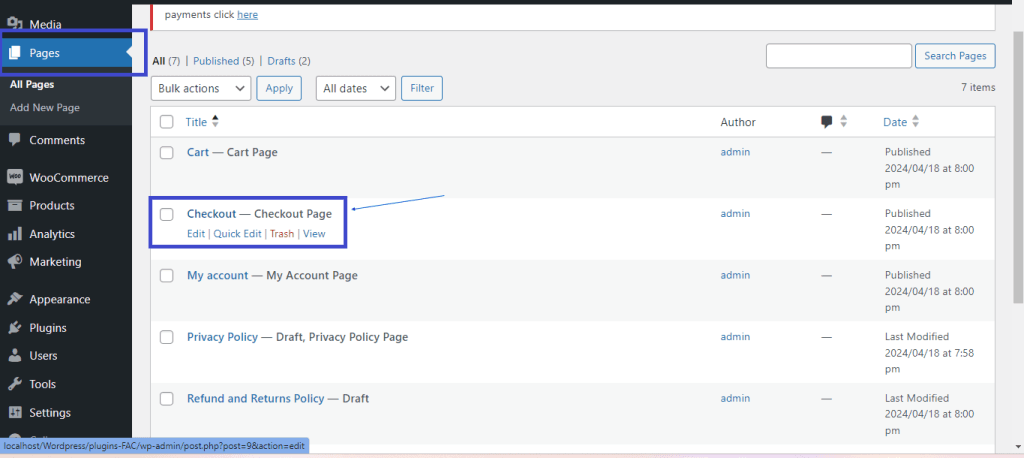Show the All (7) pages filter

tap(166, 61)
